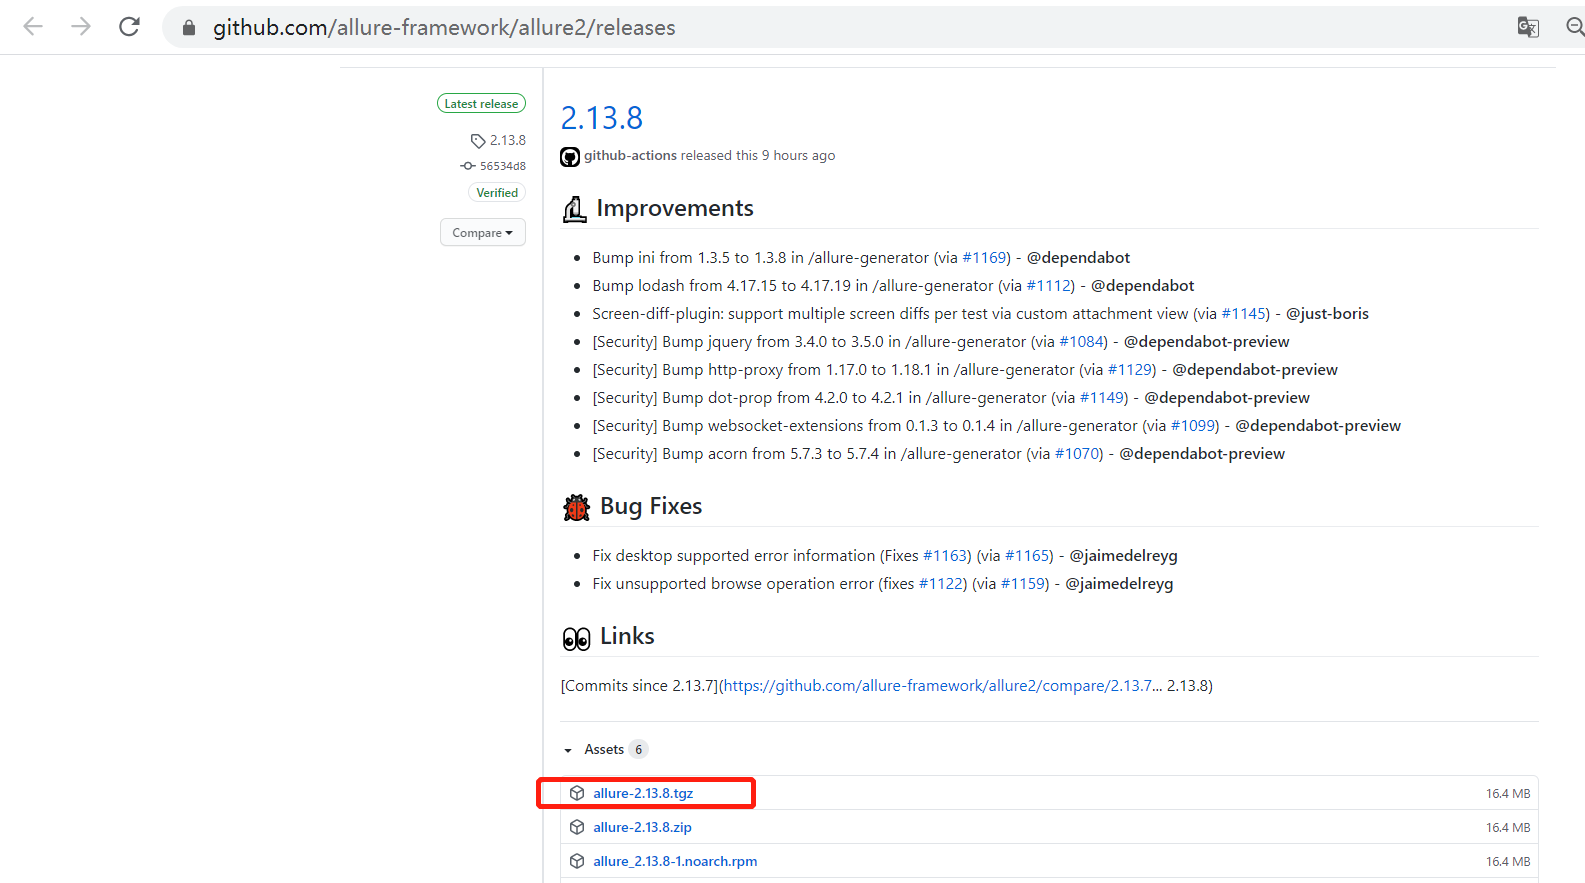Go forward to the next page

pyautogui.click(x=81, y=27)
